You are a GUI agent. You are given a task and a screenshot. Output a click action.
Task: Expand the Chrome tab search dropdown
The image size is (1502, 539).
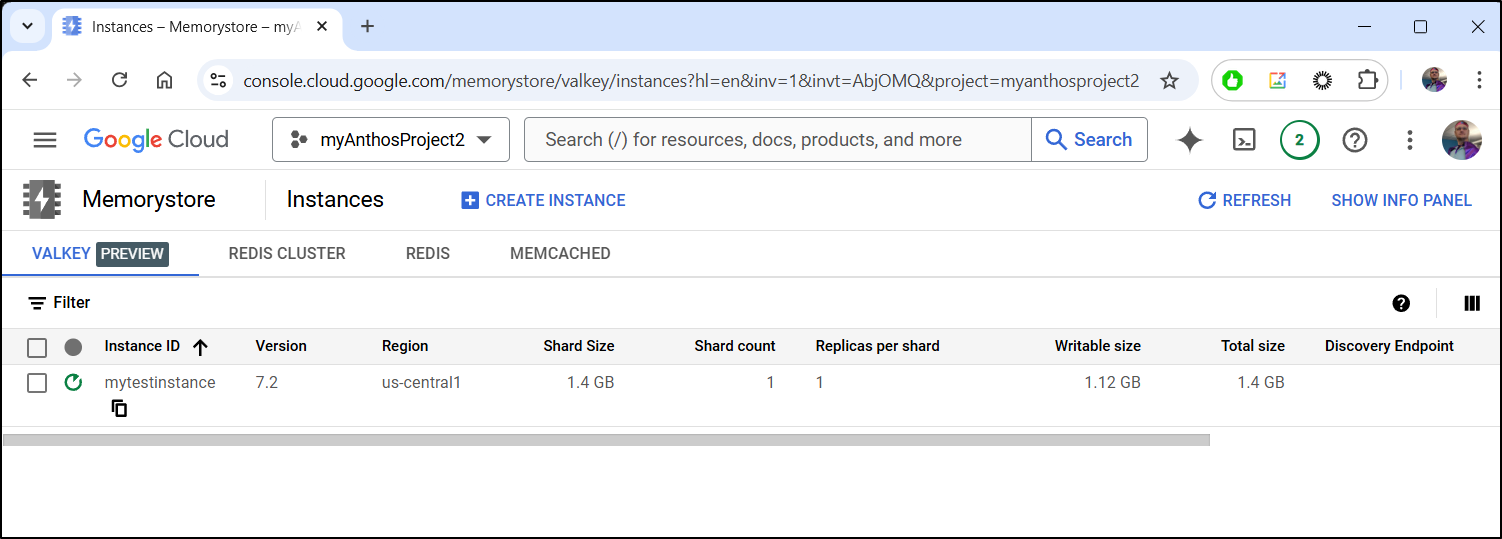[28, 27]
